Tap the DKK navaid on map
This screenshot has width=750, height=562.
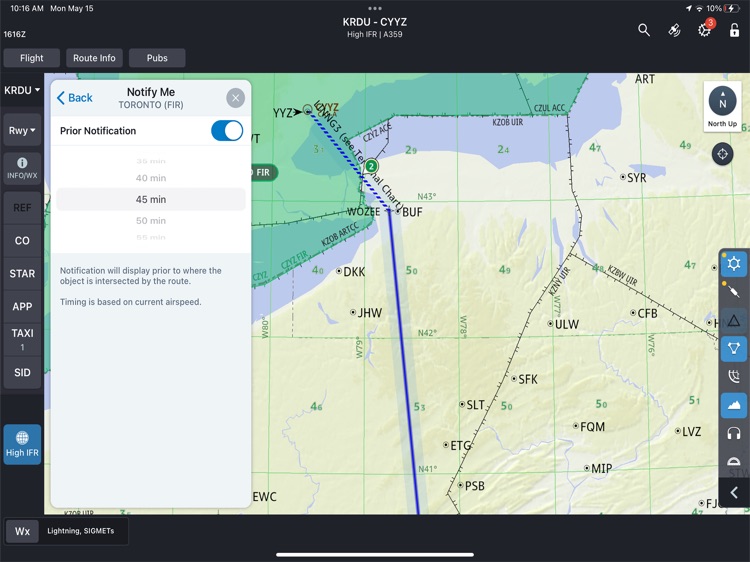pyautogui.click(x=351, y=272)
